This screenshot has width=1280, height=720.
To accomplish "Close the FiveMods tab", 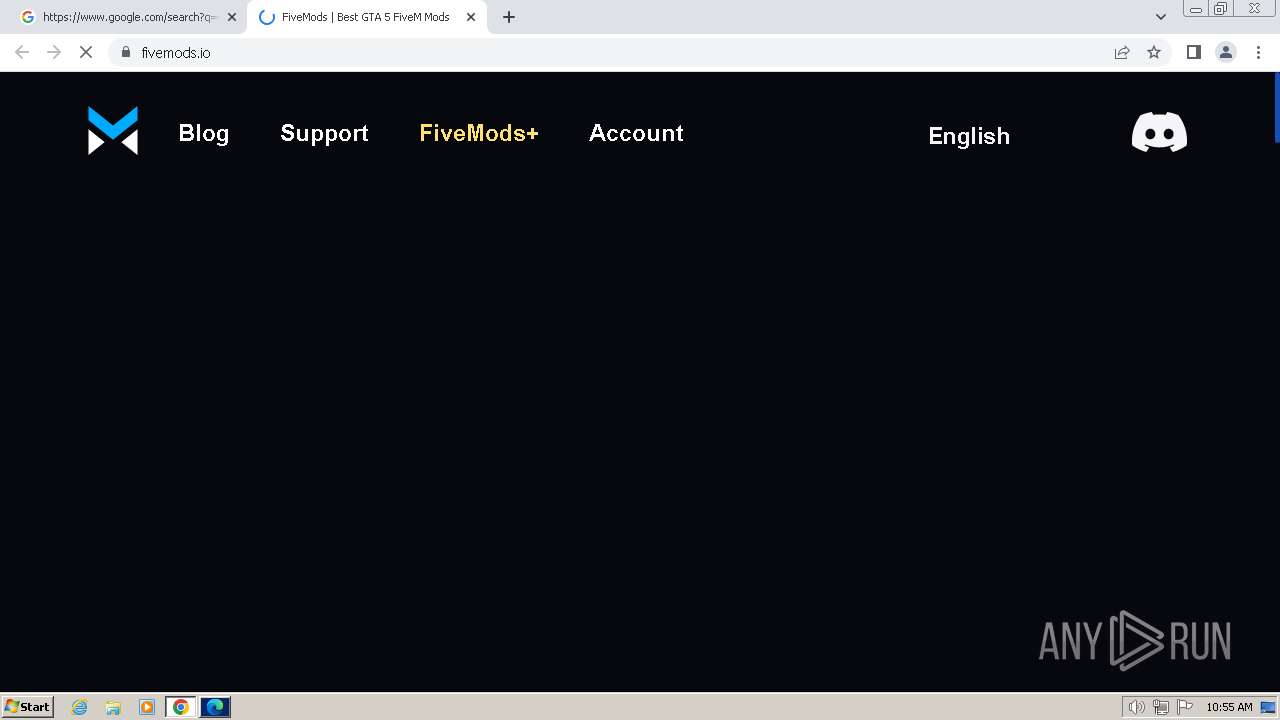I will pyautogui.click(x=471, y=17).
